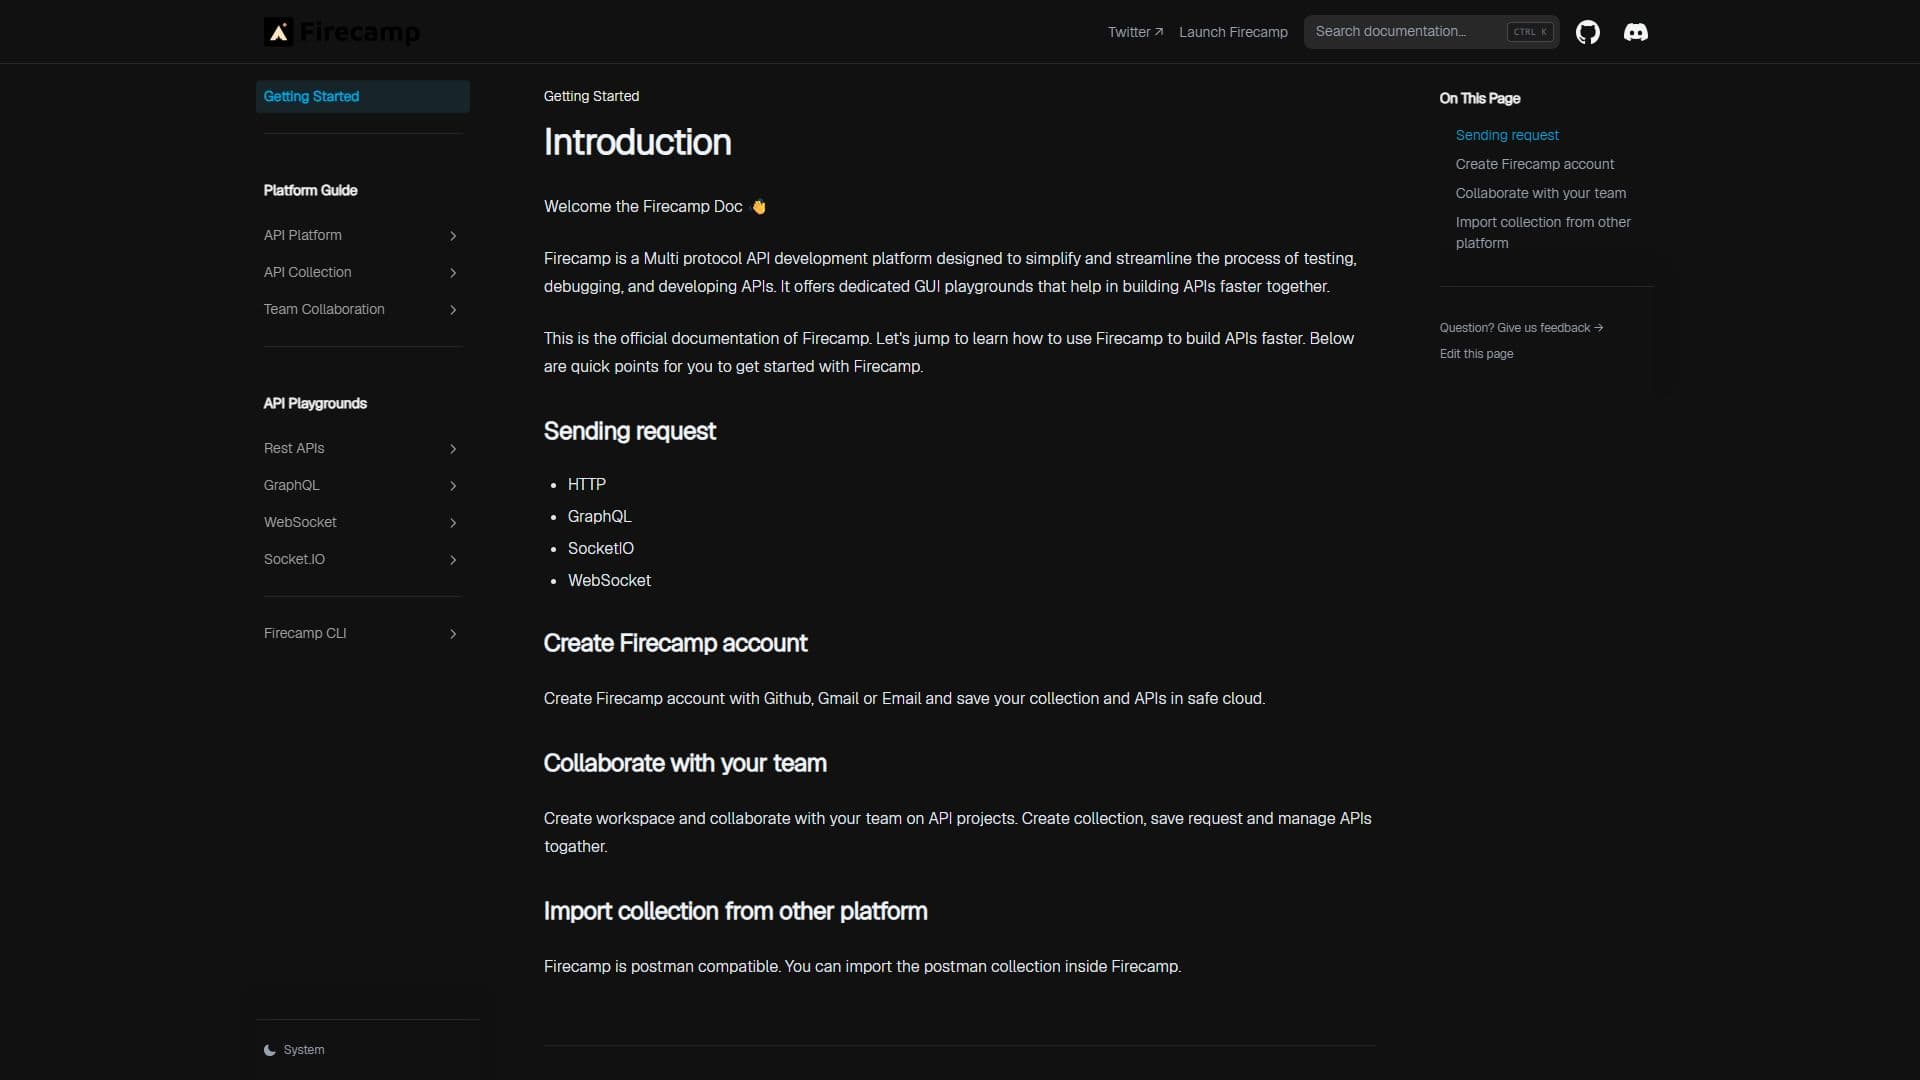The image size is (1920, 1080).
Task: Click the Firecamp wordmark in header
Action: (x=360, y=32)
